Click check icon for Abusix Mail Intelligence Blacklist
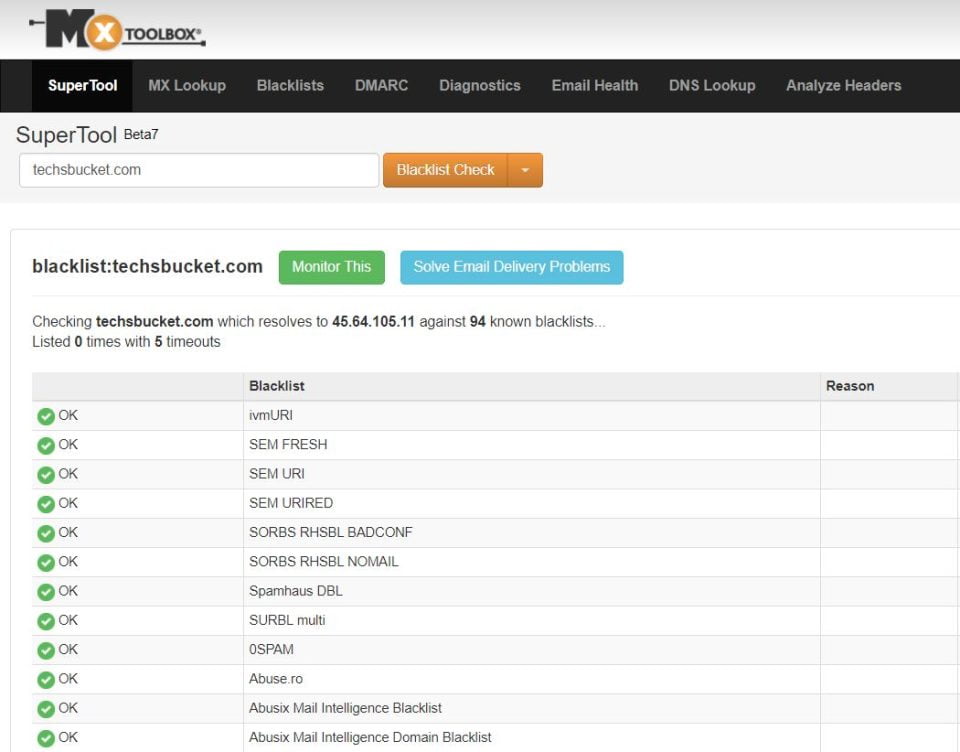The width and height of the screenshot is (960, 752). tap(46, 709)
